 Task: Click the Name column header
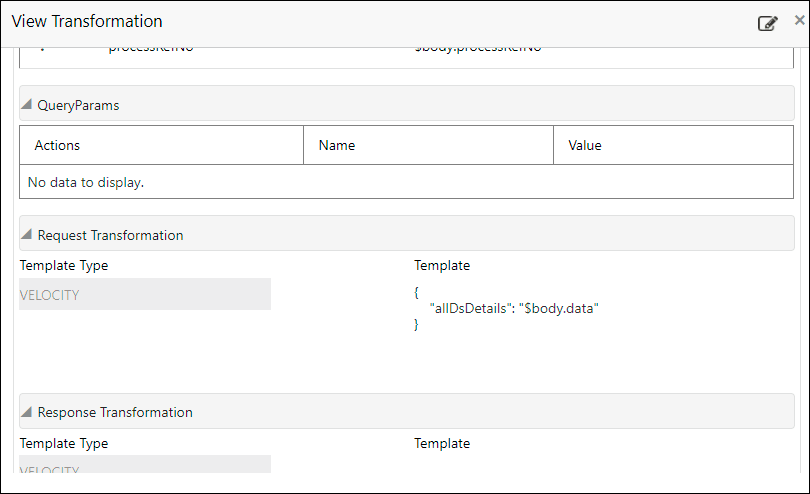pos(337,145)
